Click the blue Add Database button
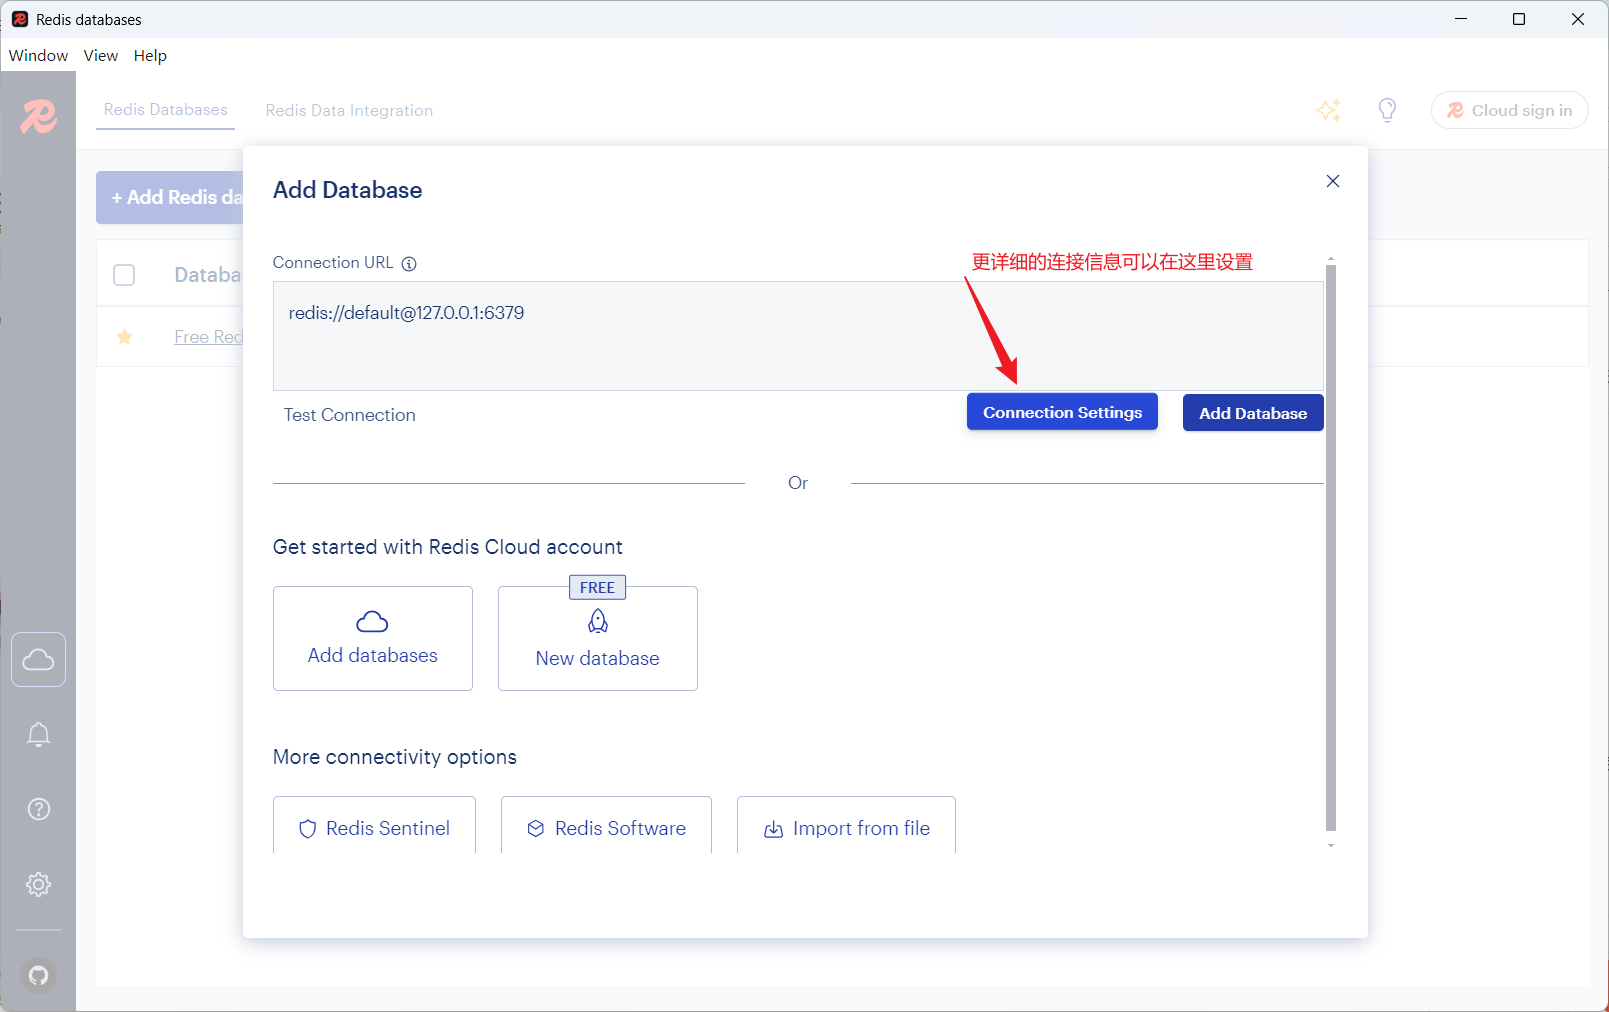The width and height of the screenshot is (1609, 1012). [1253, 413]
